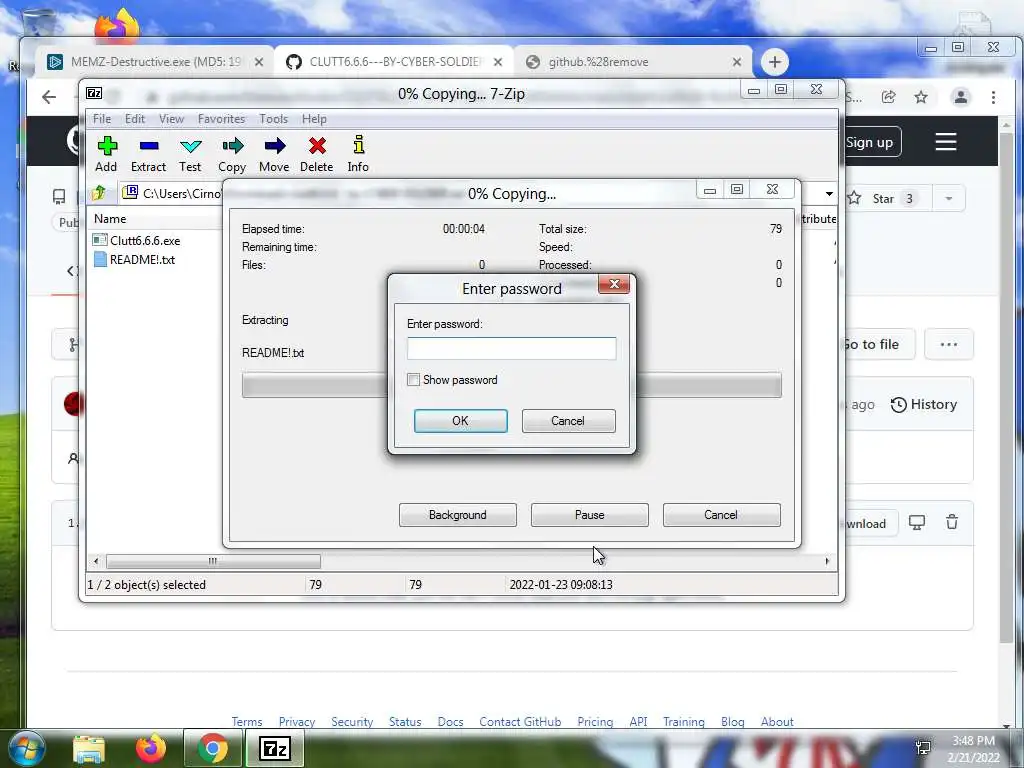Screen dimensions: 1024x768
Task: Cancel the copying operation
Action: coord(722,515)
